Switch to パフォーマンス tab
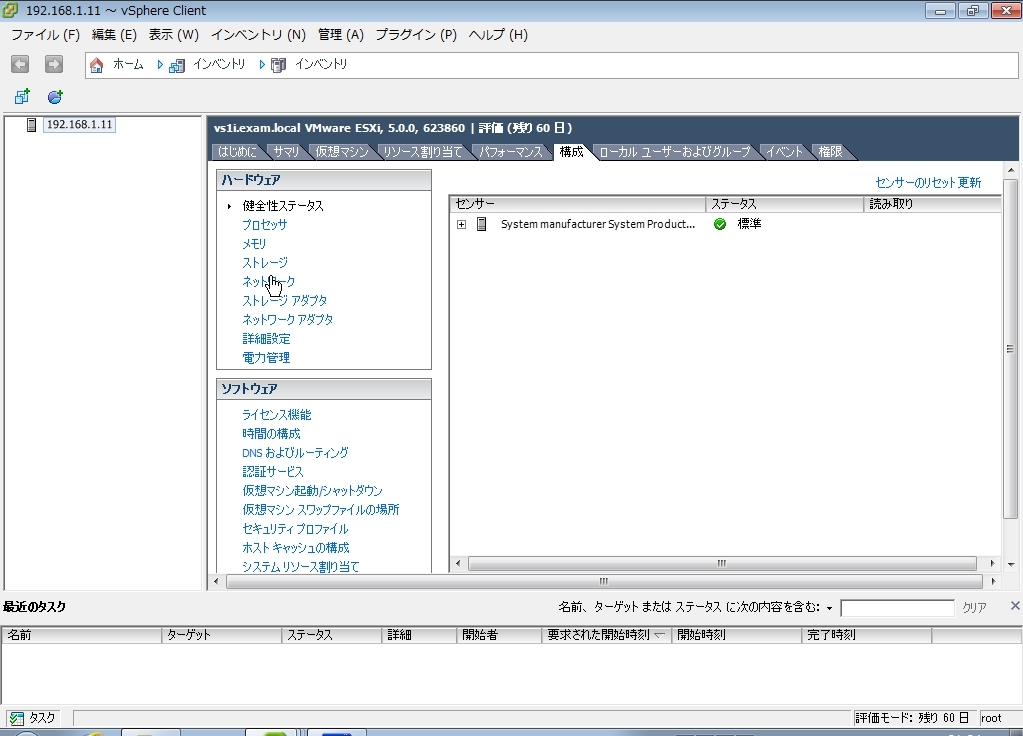1023x736 pixels. click(511, 151)
